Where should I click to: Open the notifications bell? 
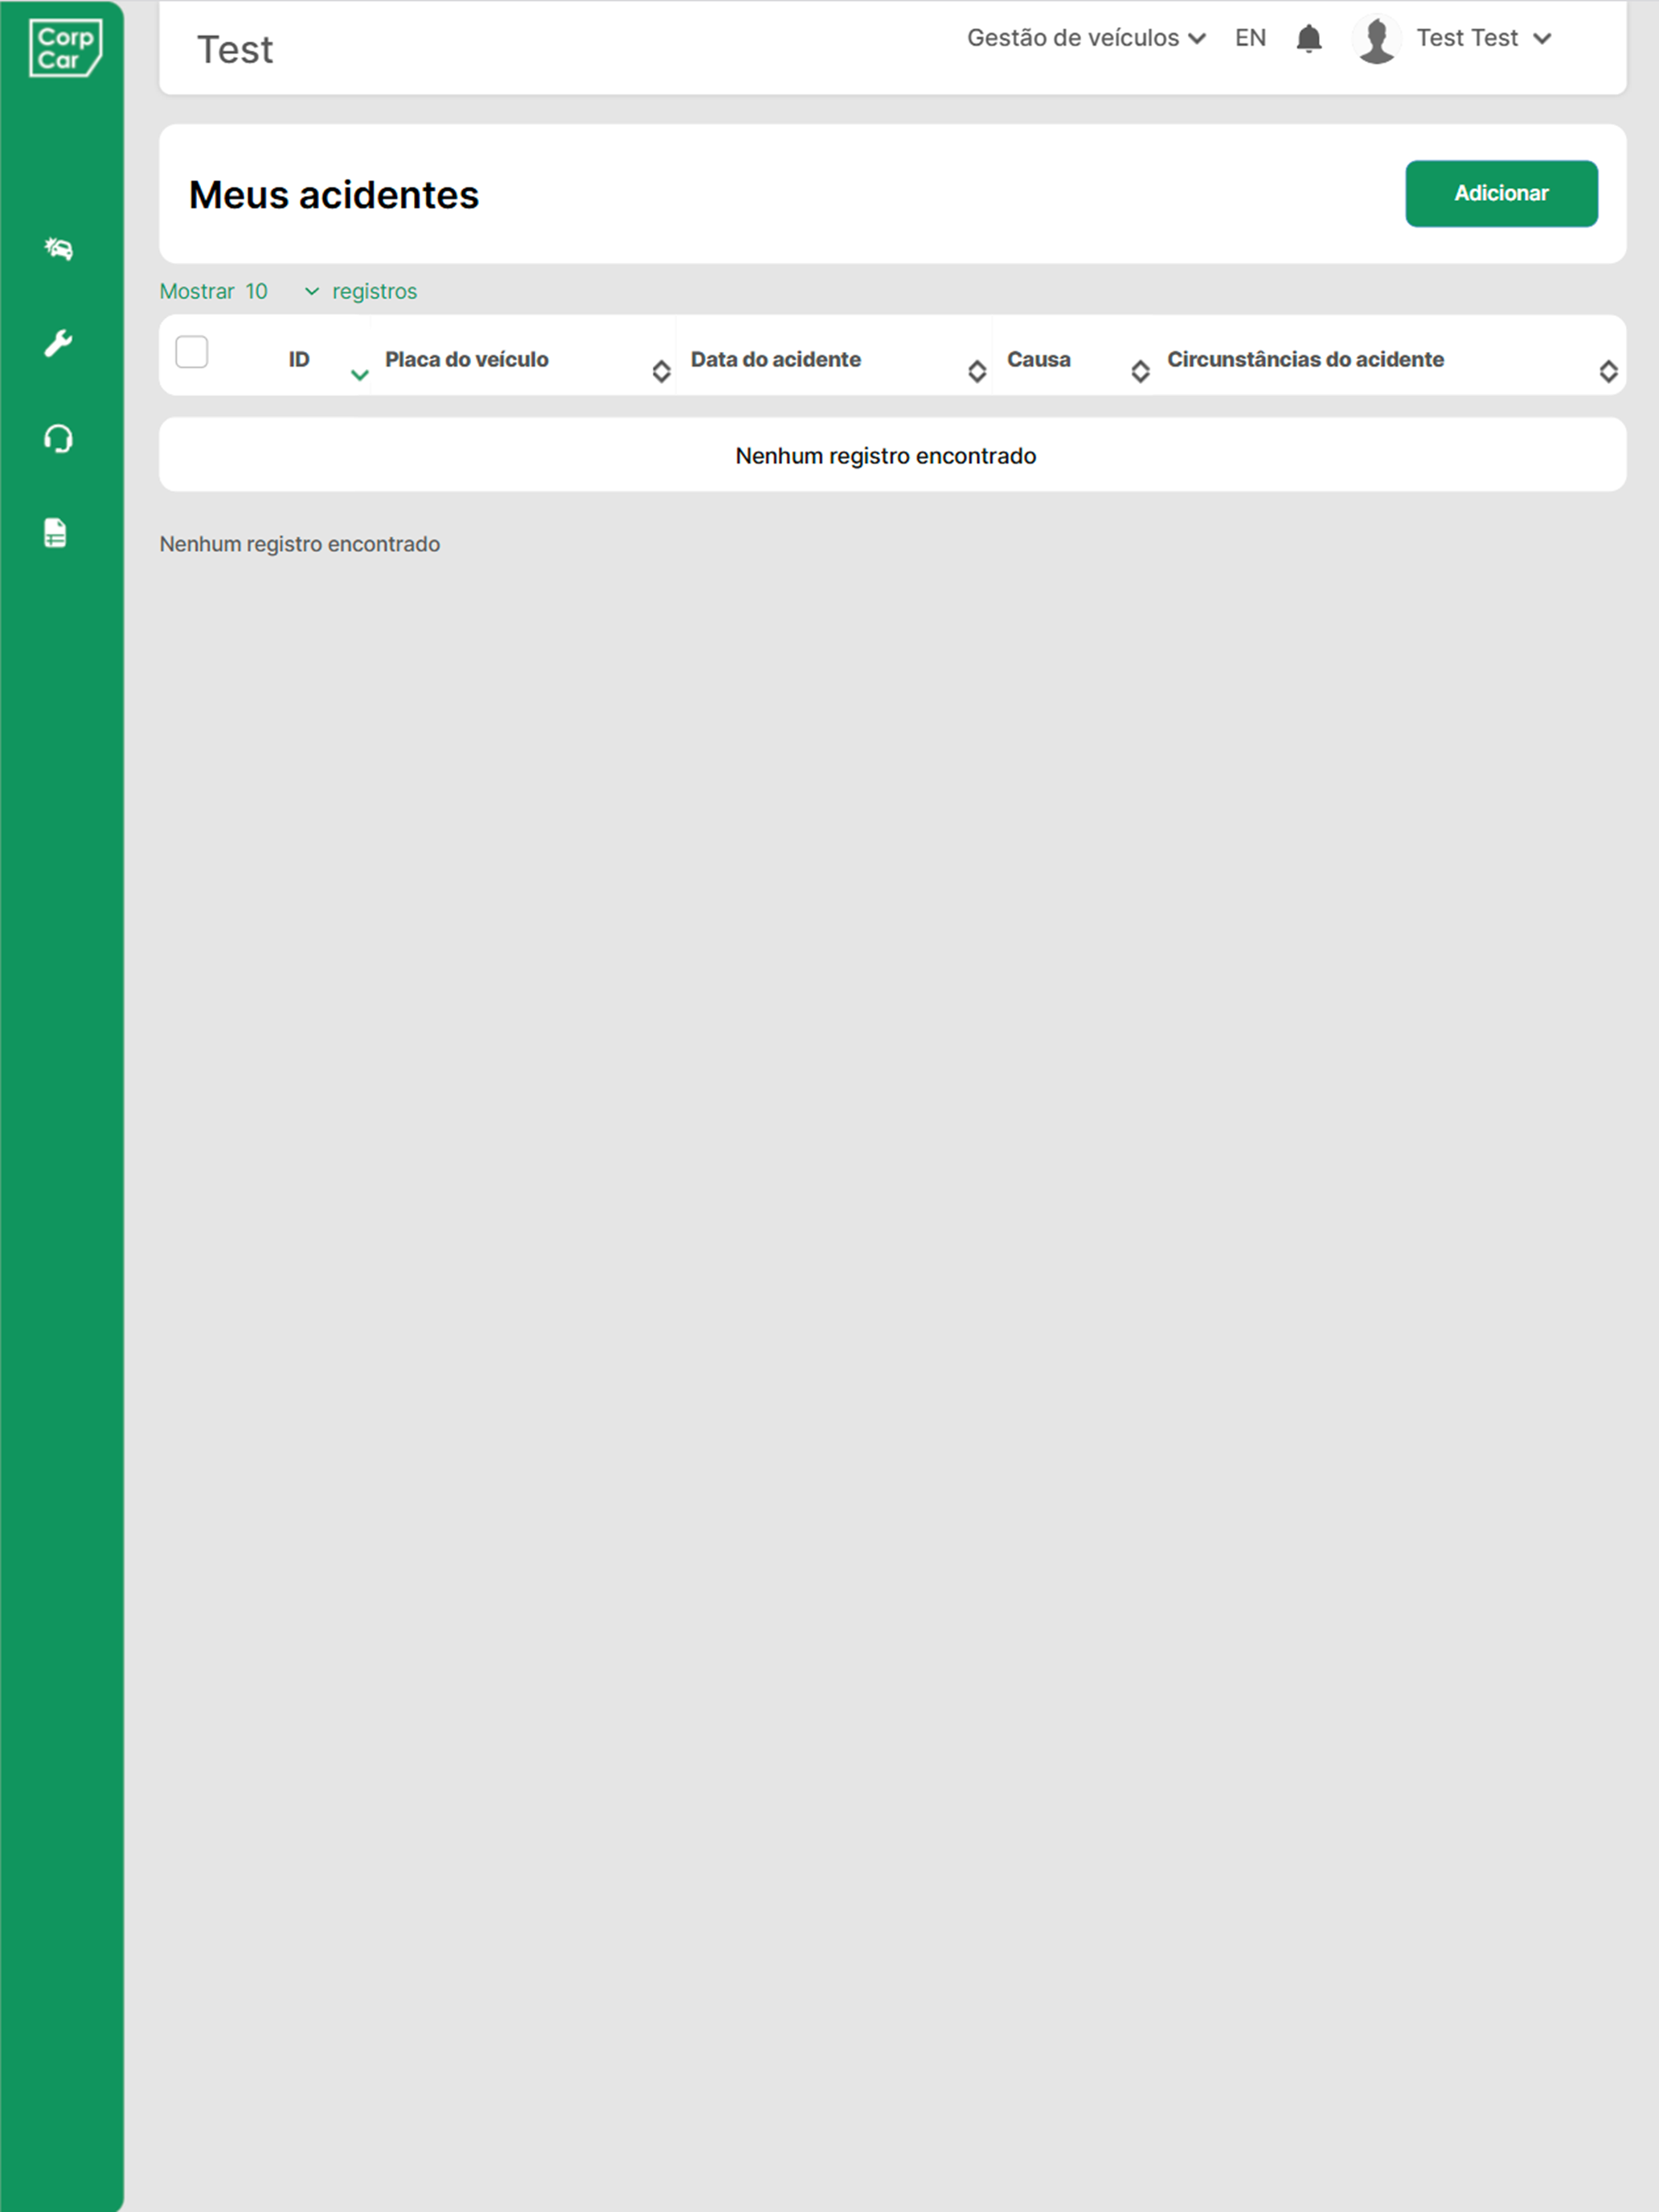(x=1308, y=38)
